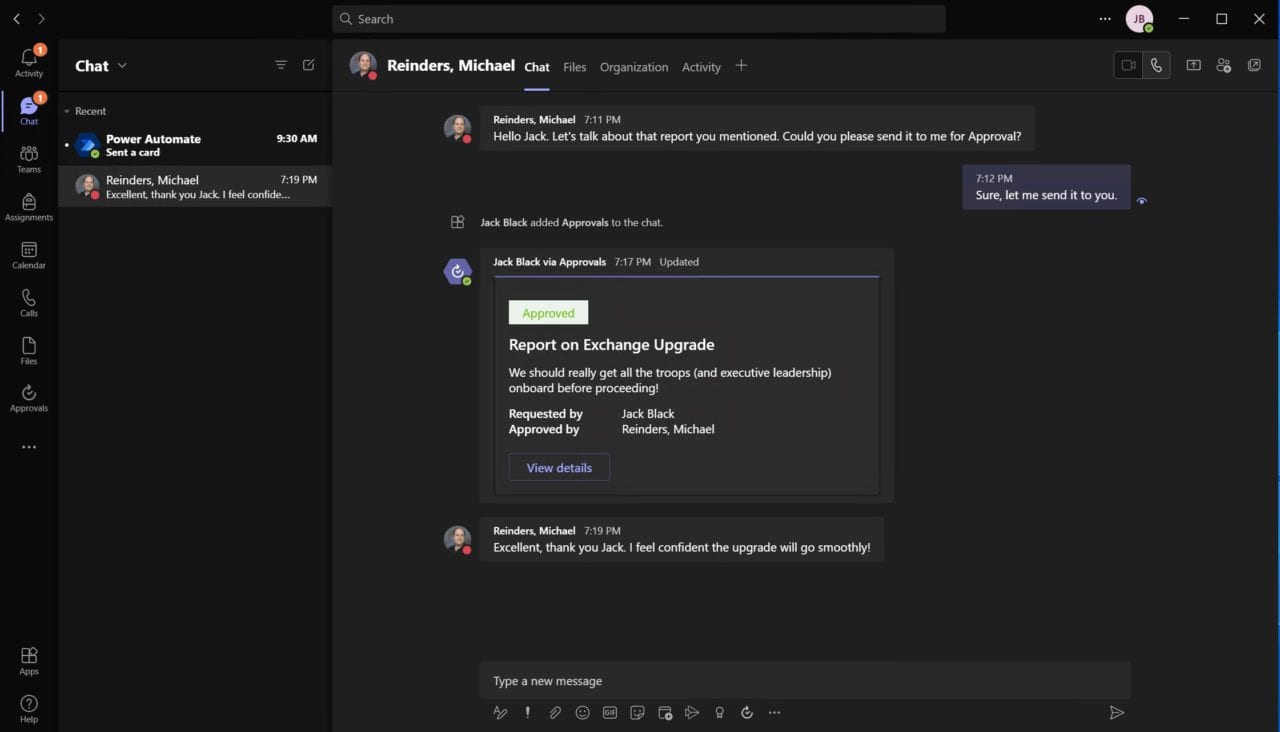Insert a GIF

(610, 713)
